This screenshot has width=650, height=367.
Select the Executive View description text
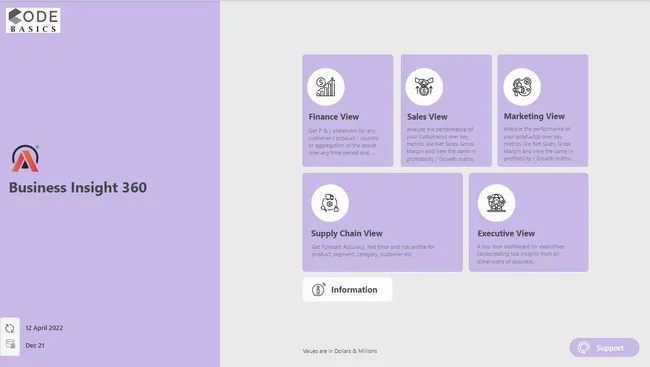[x=520, y=254]
